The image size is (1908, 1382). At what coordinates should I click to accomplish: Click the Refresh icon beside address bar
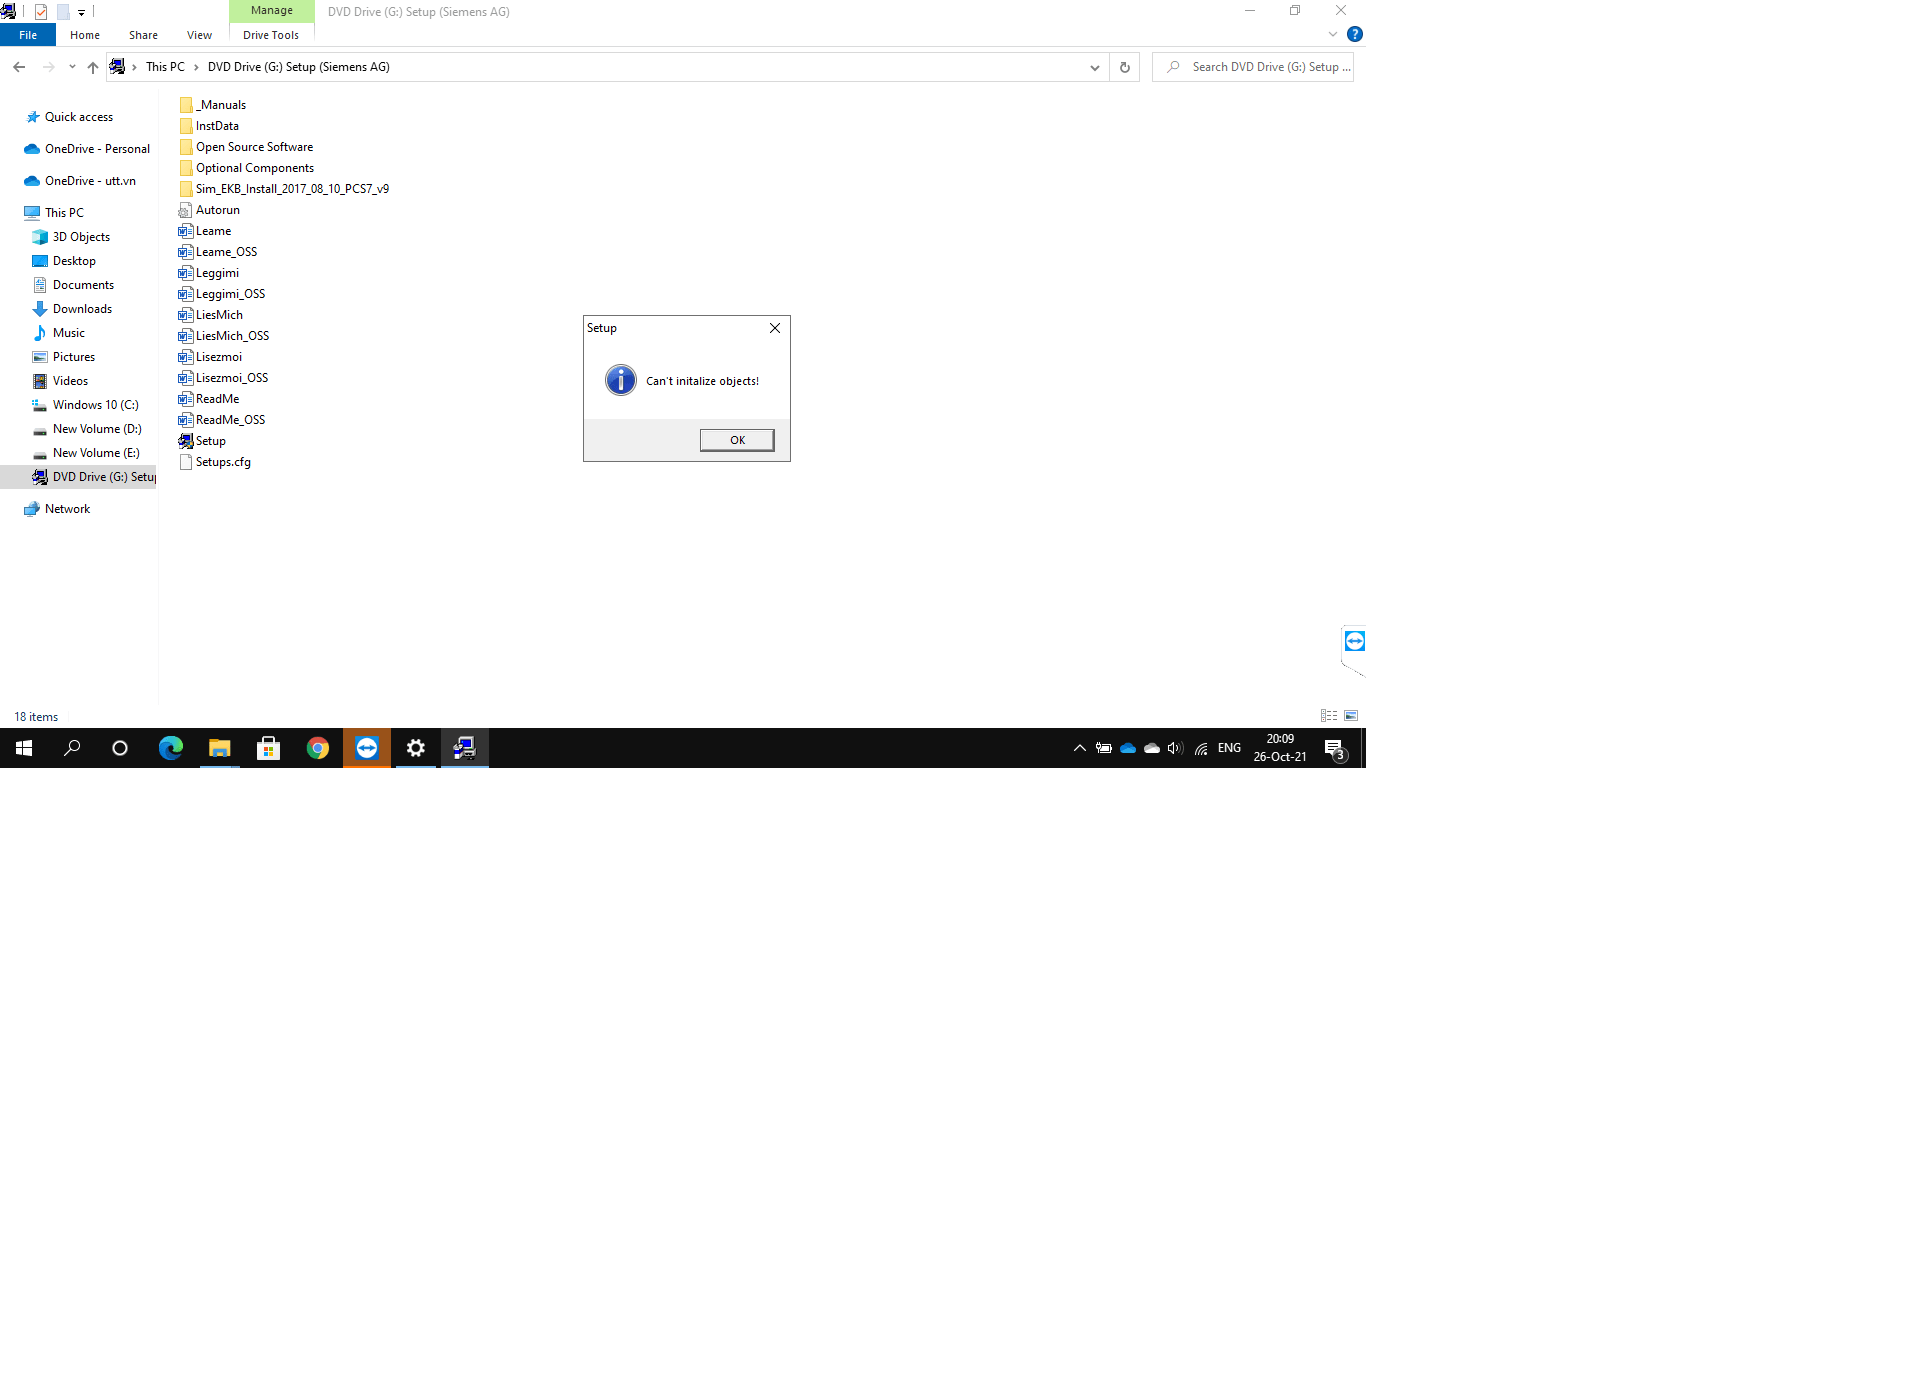click(x=1124, y=67)
